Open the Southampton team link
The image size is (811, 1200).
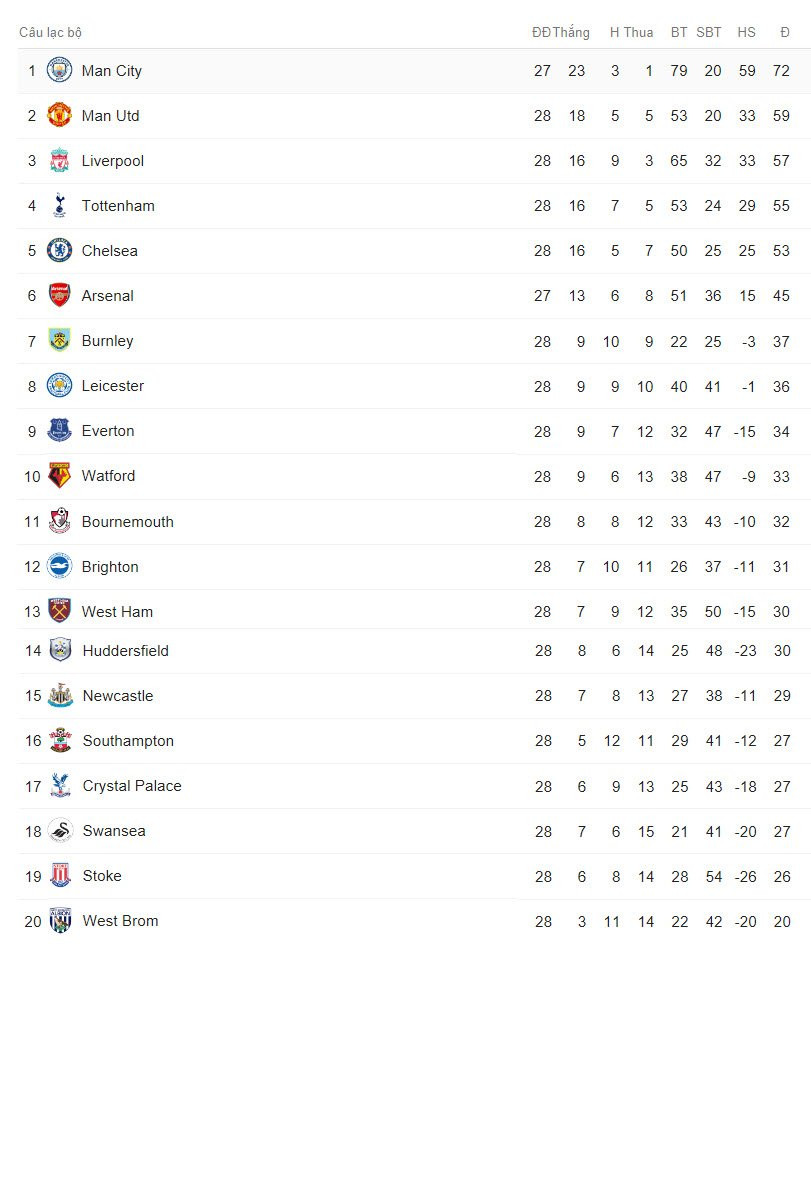tap(128, 741)
